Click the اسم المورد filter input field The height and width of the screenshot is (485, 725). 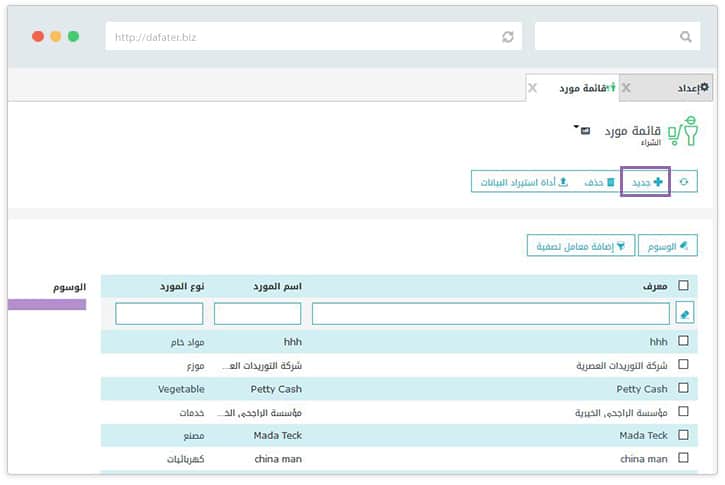click(x=257, y=313)
